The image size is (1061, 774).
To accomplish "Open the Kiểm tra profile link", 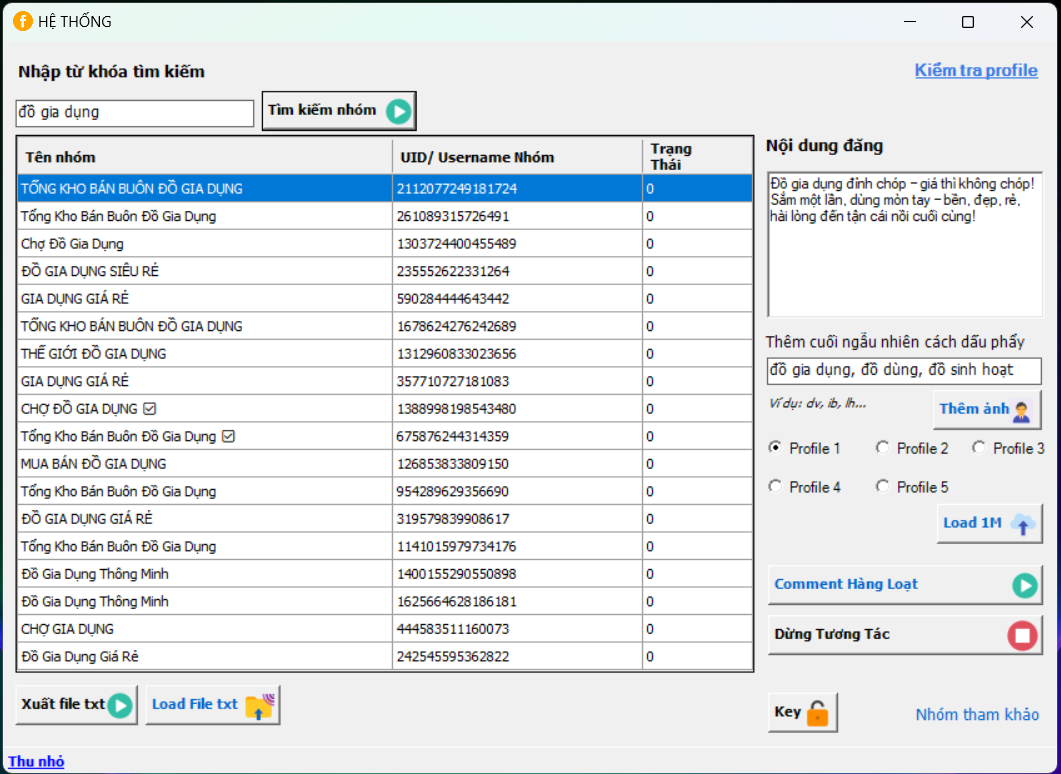I will 976,70.
